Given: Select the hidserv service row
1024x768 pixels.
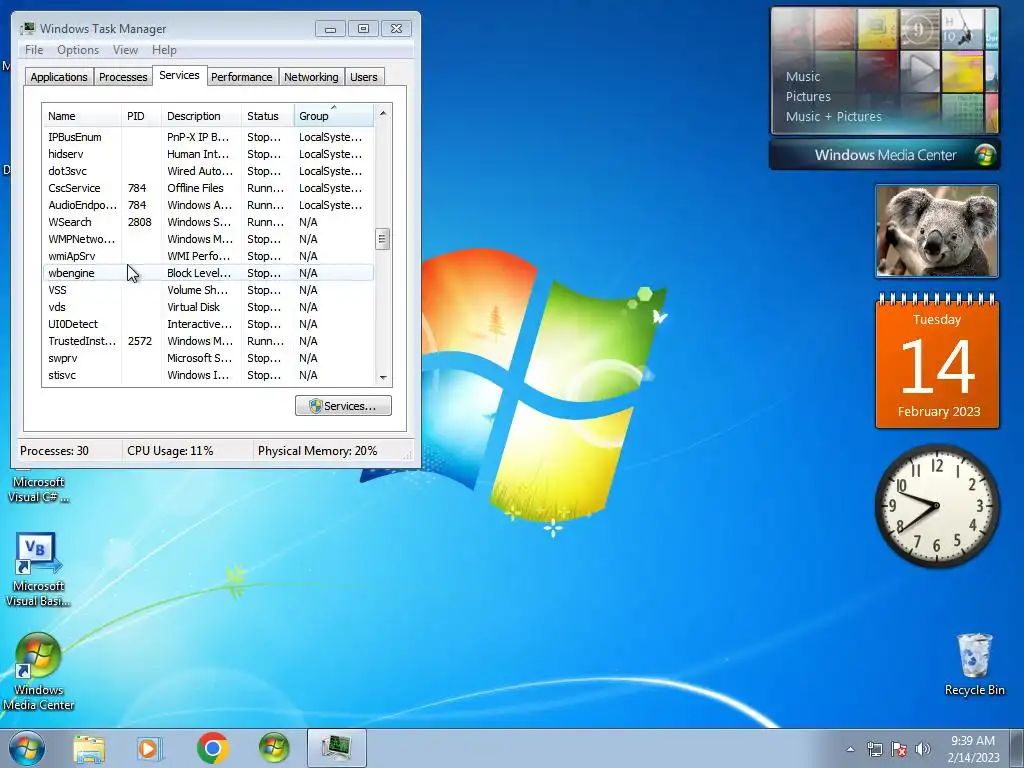Looking at the screenshot, I should click(208, 154).
